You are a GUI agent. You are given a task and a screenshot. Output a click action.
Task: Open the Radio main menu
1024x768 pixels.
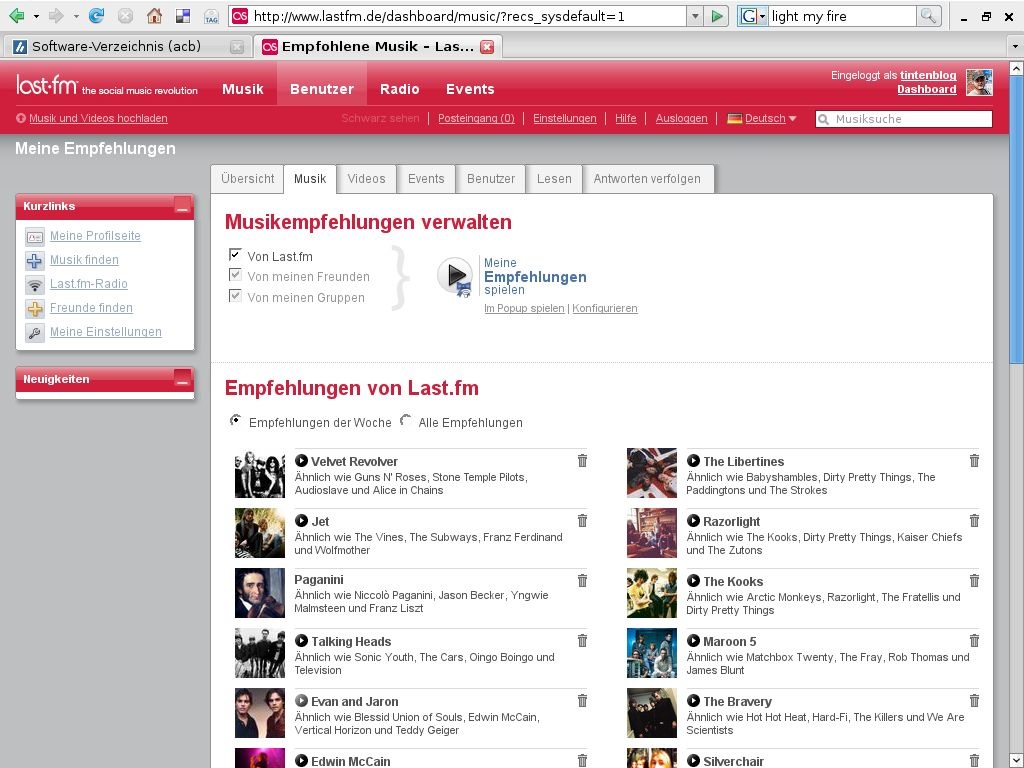(400, 89)
